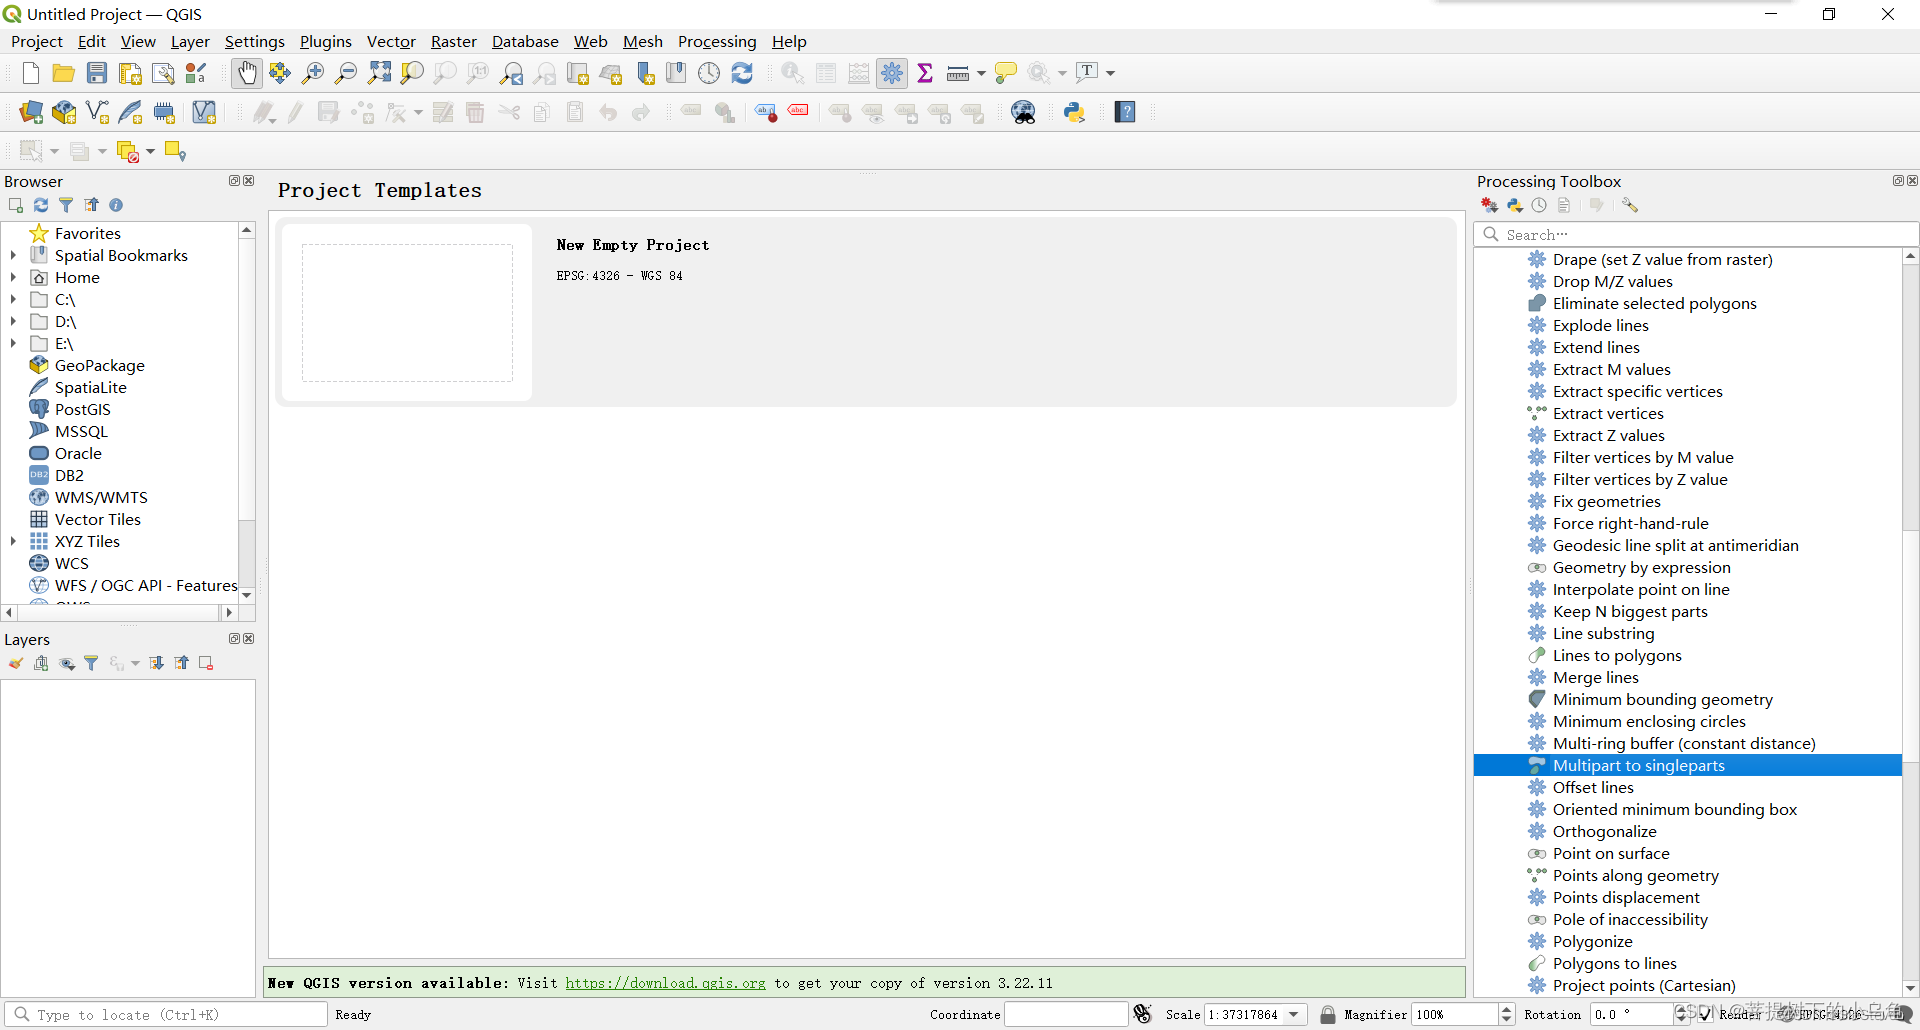Image resolution: width=1920 pixels, height=1030 pixels.
Task: Open the Text Annotation dropdown arrow
Action: 1110,73
